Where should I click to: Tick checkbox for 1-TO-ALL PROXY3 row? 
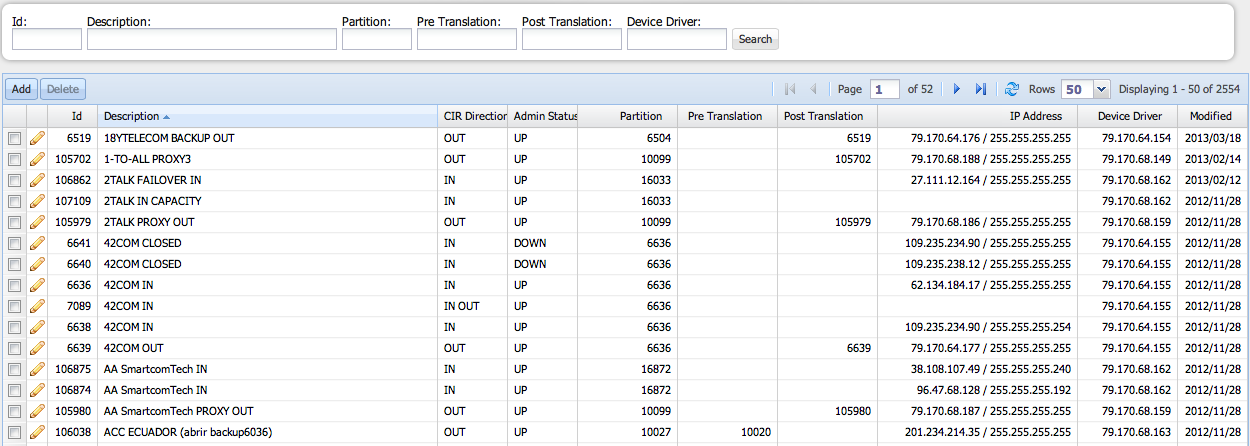[14, 159]
